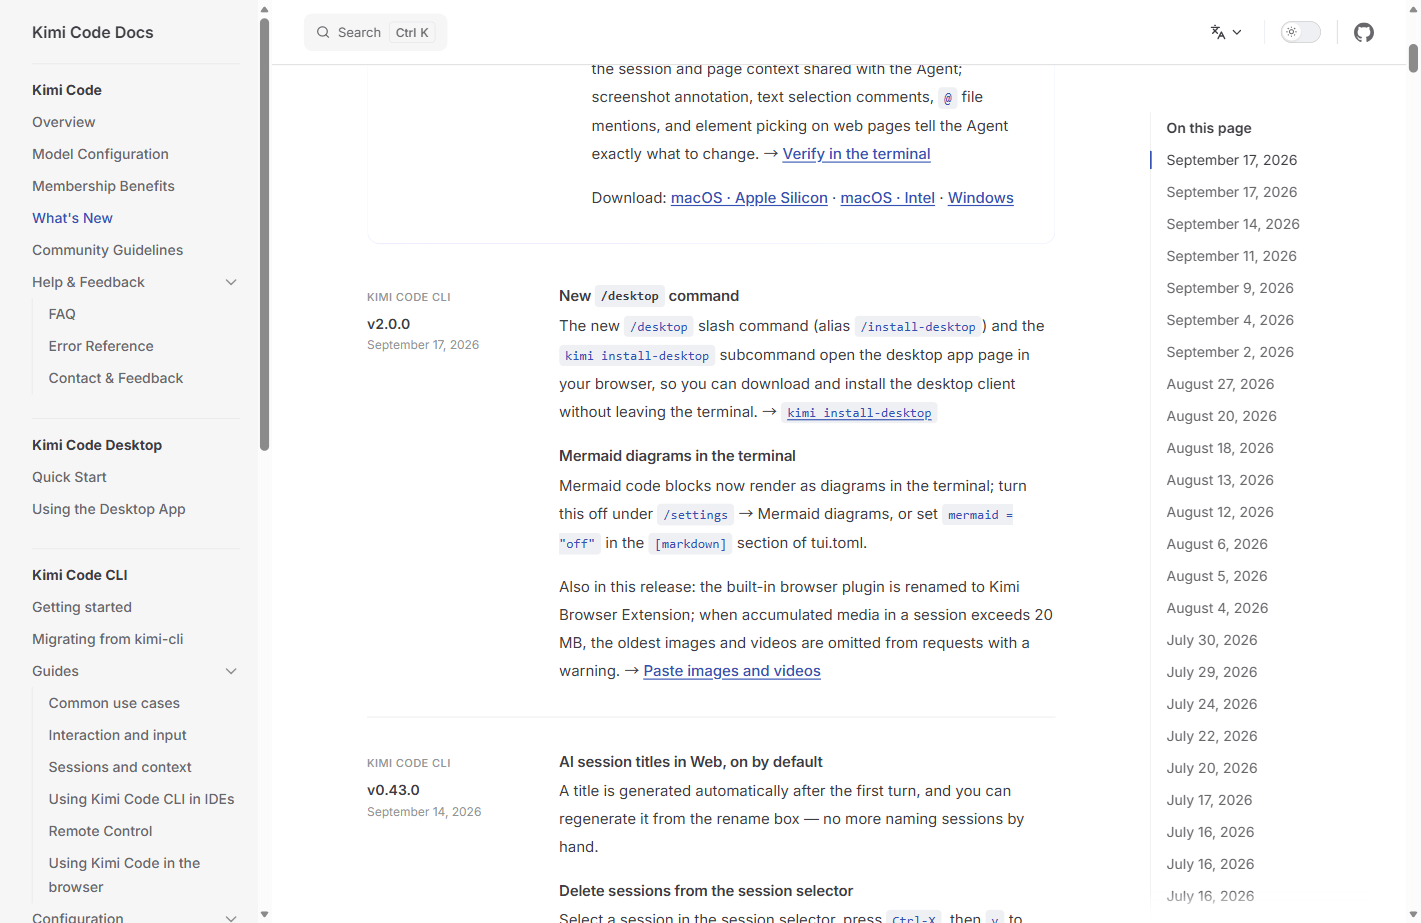Click the Kimi Code Docs site title
Screen dimensions: 1421x923
pos(93,32)
